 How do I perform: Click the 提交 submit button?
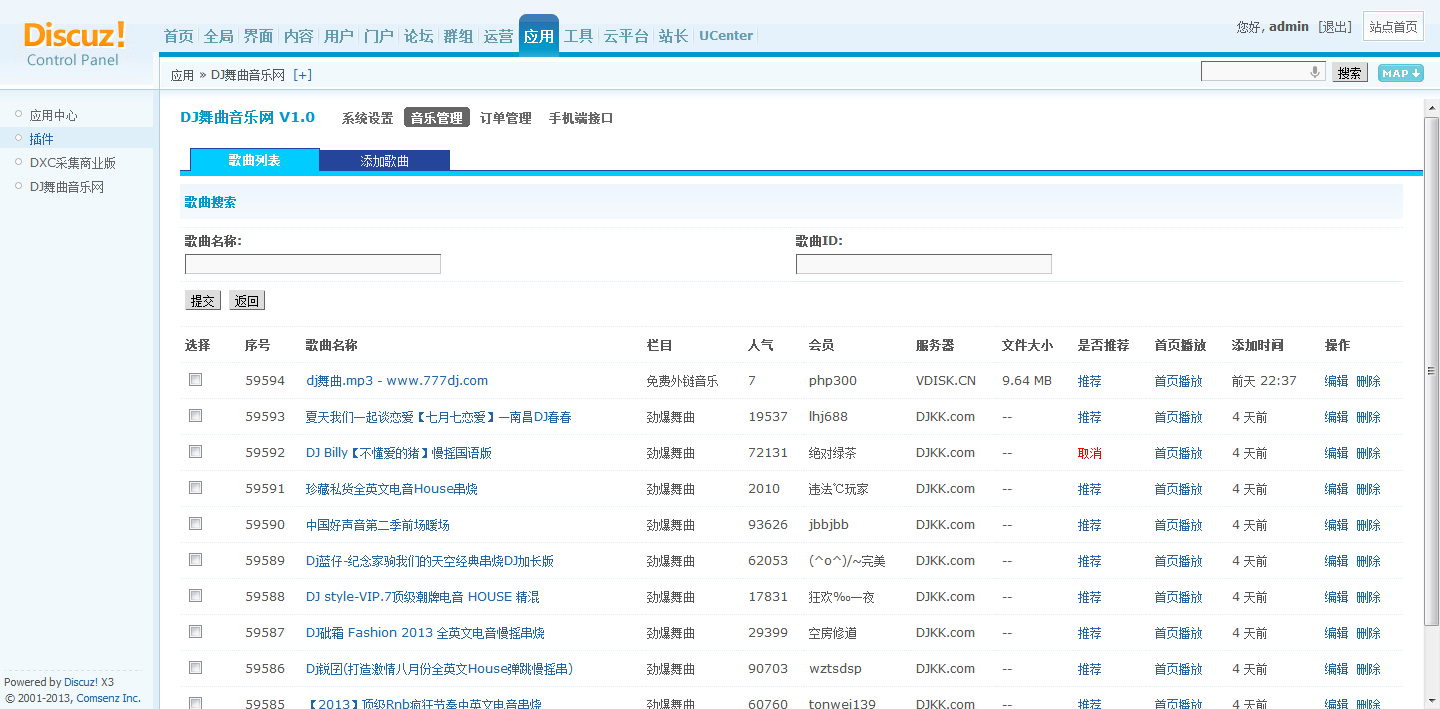(202, 300)
